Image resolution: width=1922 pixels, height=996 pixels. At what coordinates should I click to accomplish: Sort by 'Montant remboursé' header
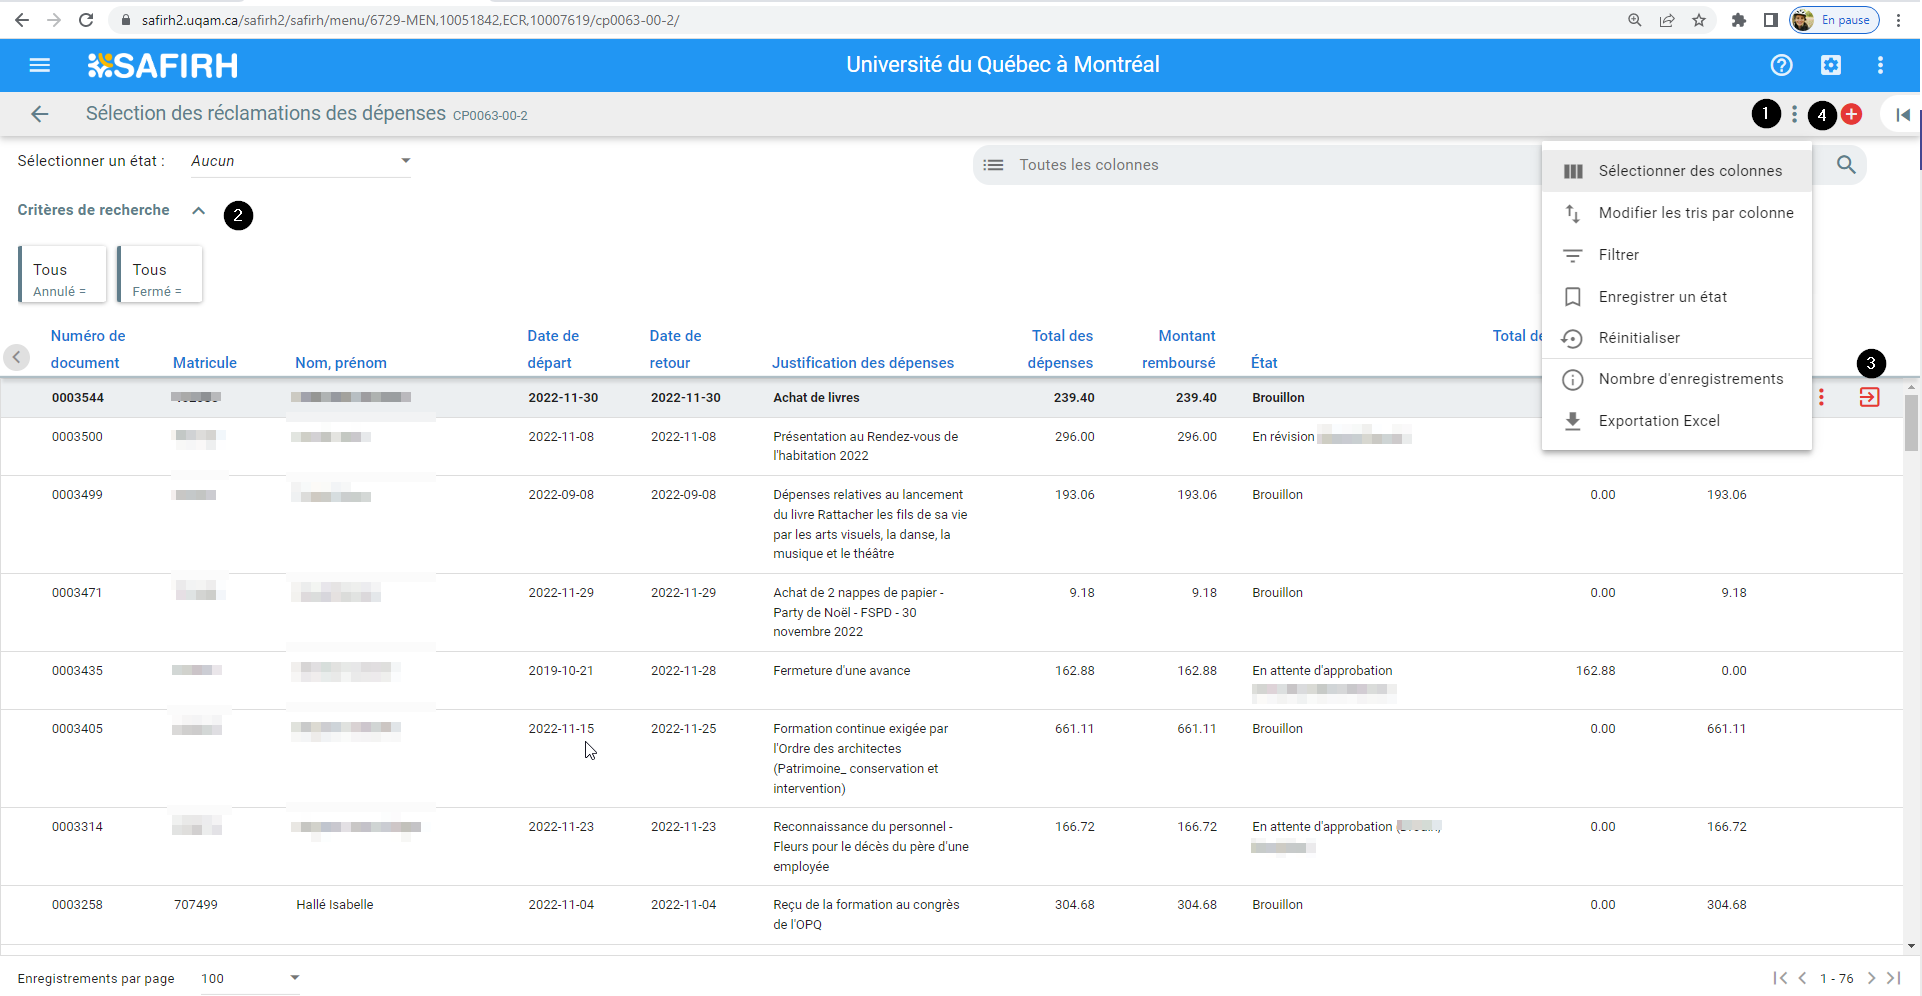point(1179,349)
